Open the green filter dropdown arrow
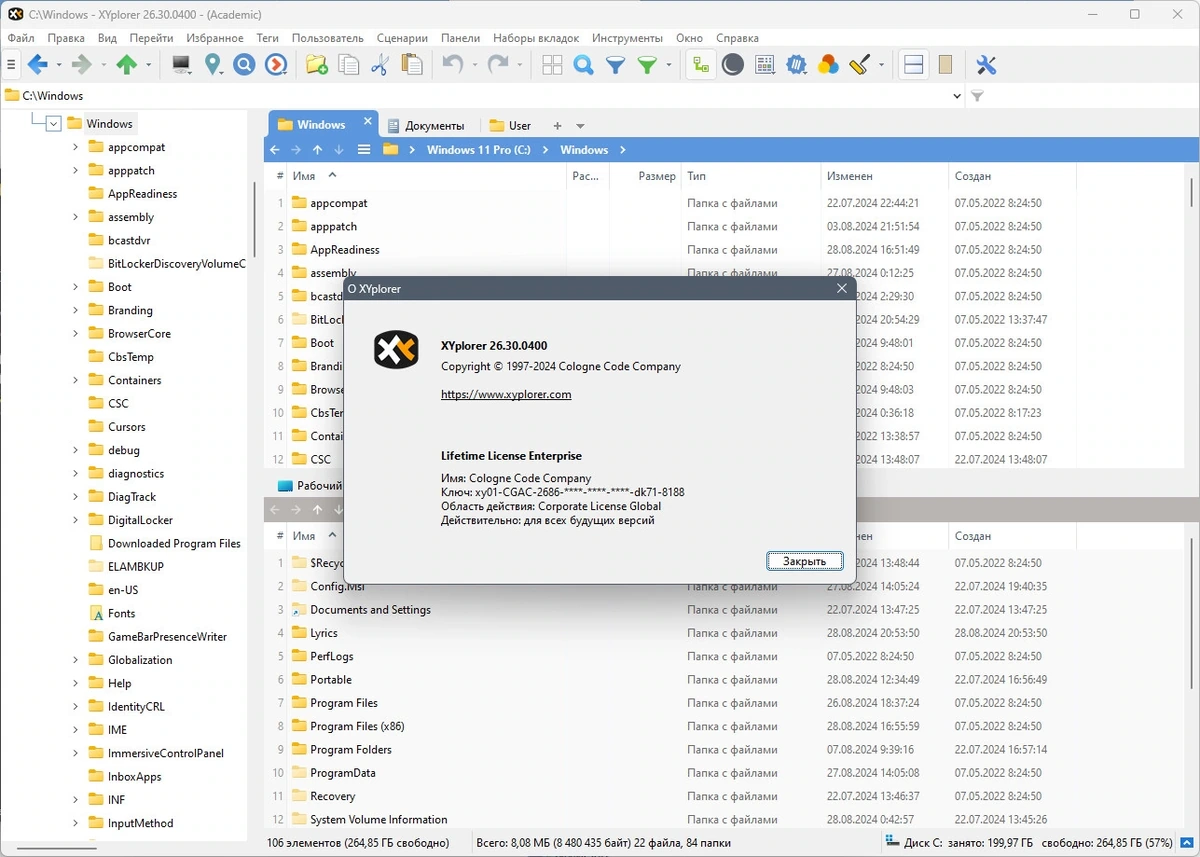The image size is (1200, 857). point(668,65)
